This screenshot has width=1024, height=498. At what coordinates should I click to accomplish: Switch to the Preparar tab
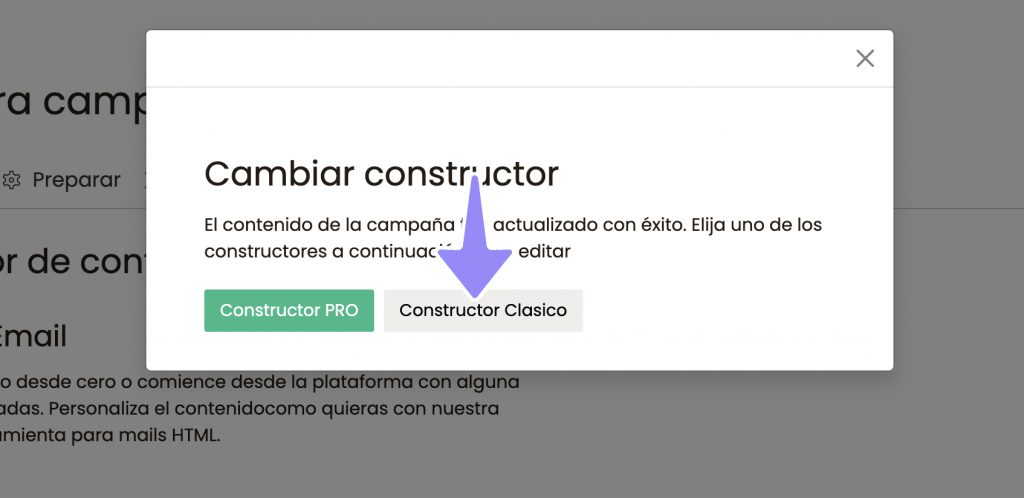click(76, 180)
